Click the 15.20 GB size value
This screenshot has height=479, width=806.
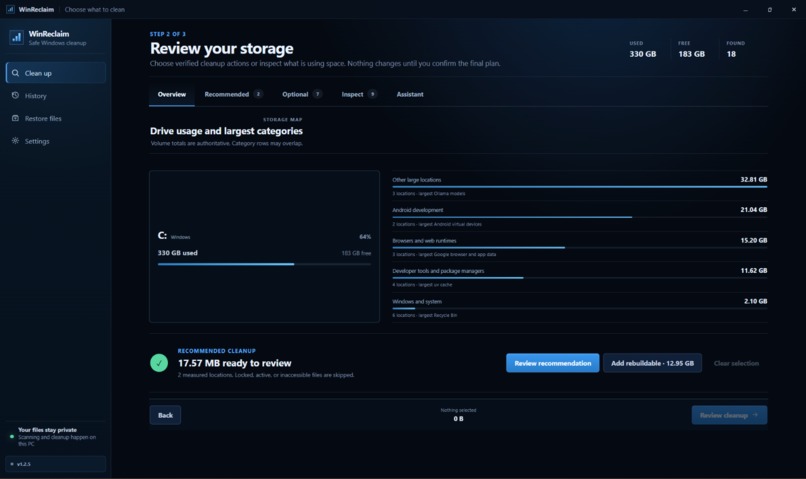pos(754,240)
